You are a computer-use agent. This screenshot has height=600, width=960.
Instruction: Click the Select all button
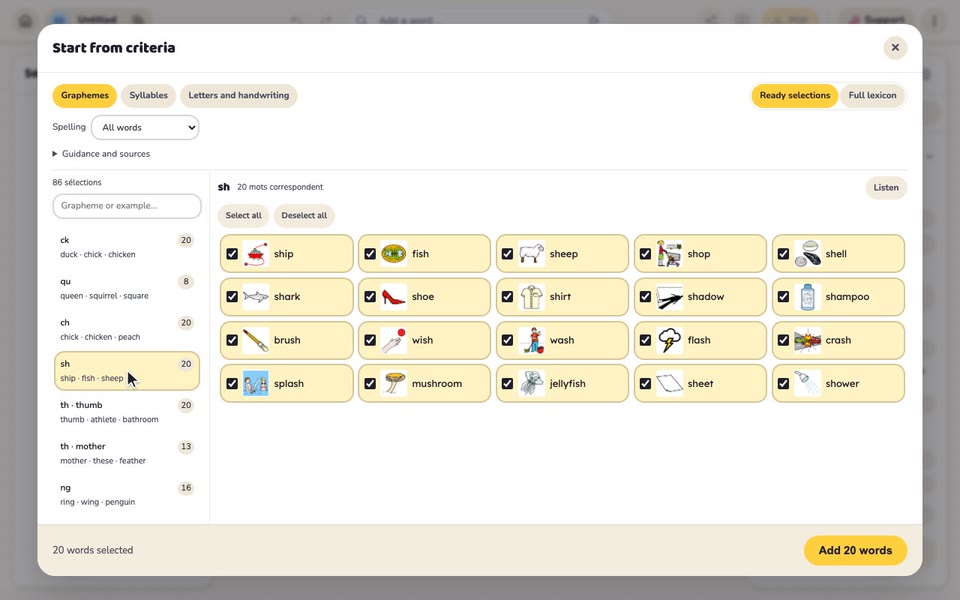(243, 216)
